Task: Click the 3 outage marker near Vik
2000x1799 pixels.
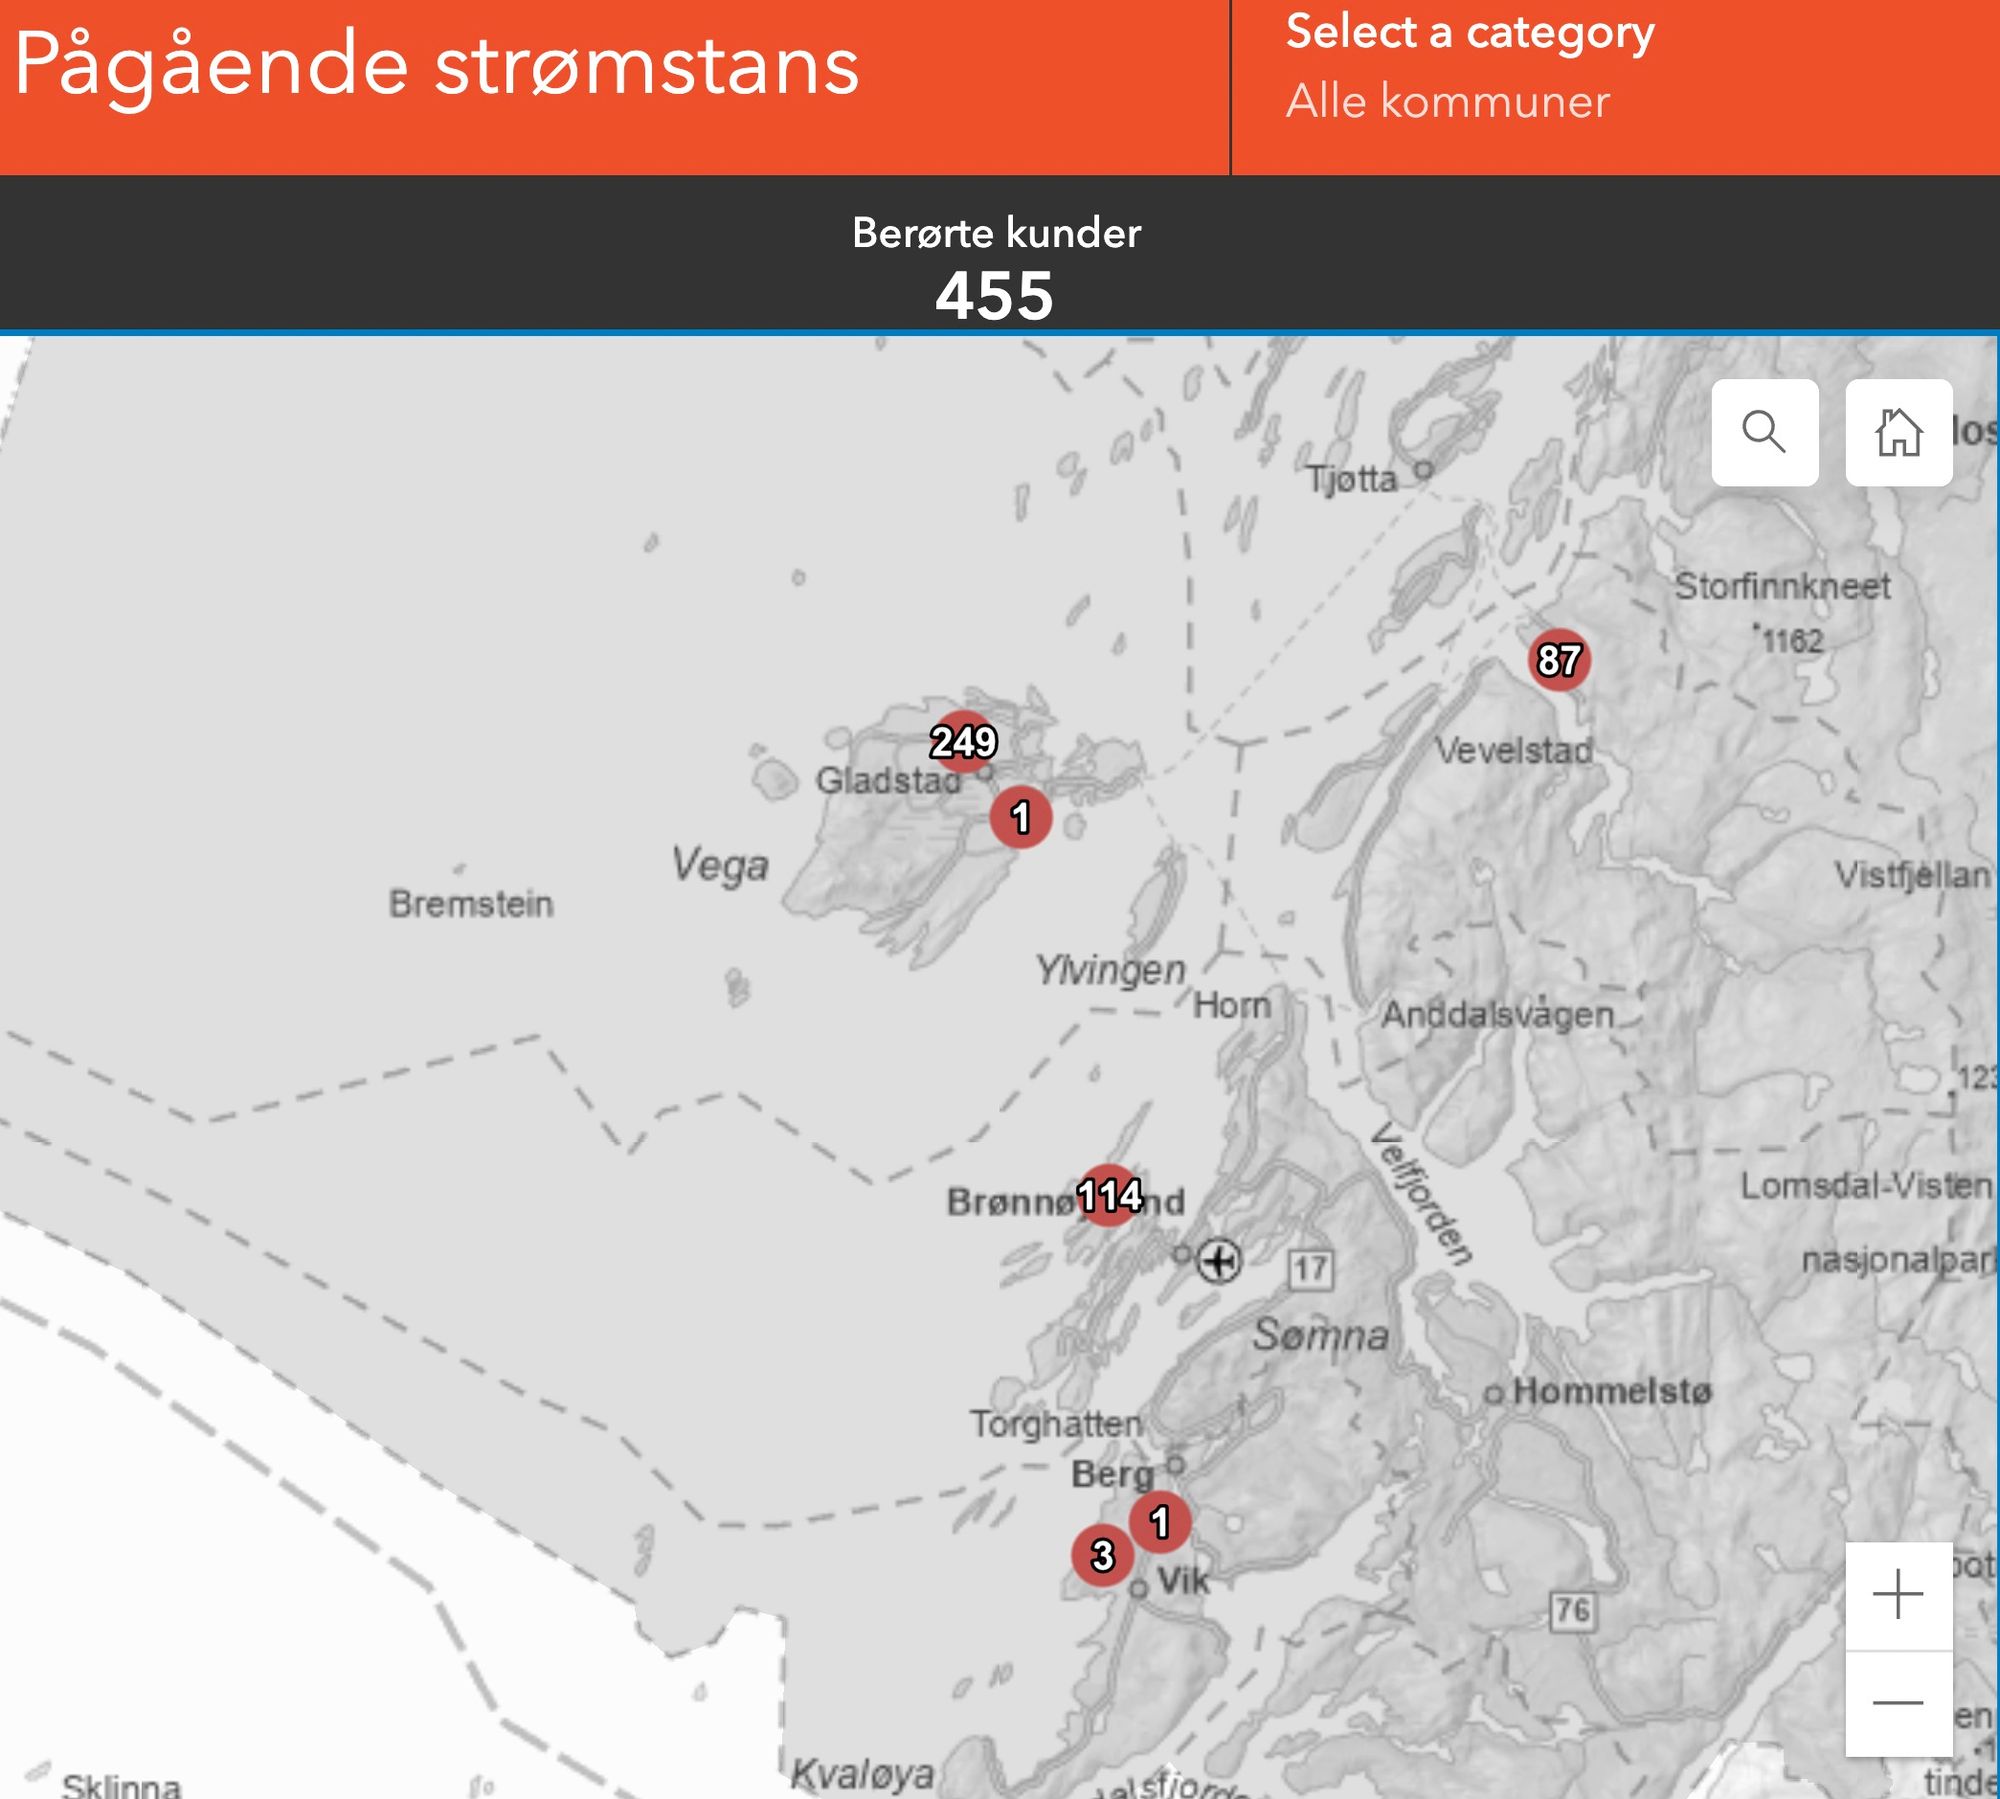Action: (1102, 1555)
